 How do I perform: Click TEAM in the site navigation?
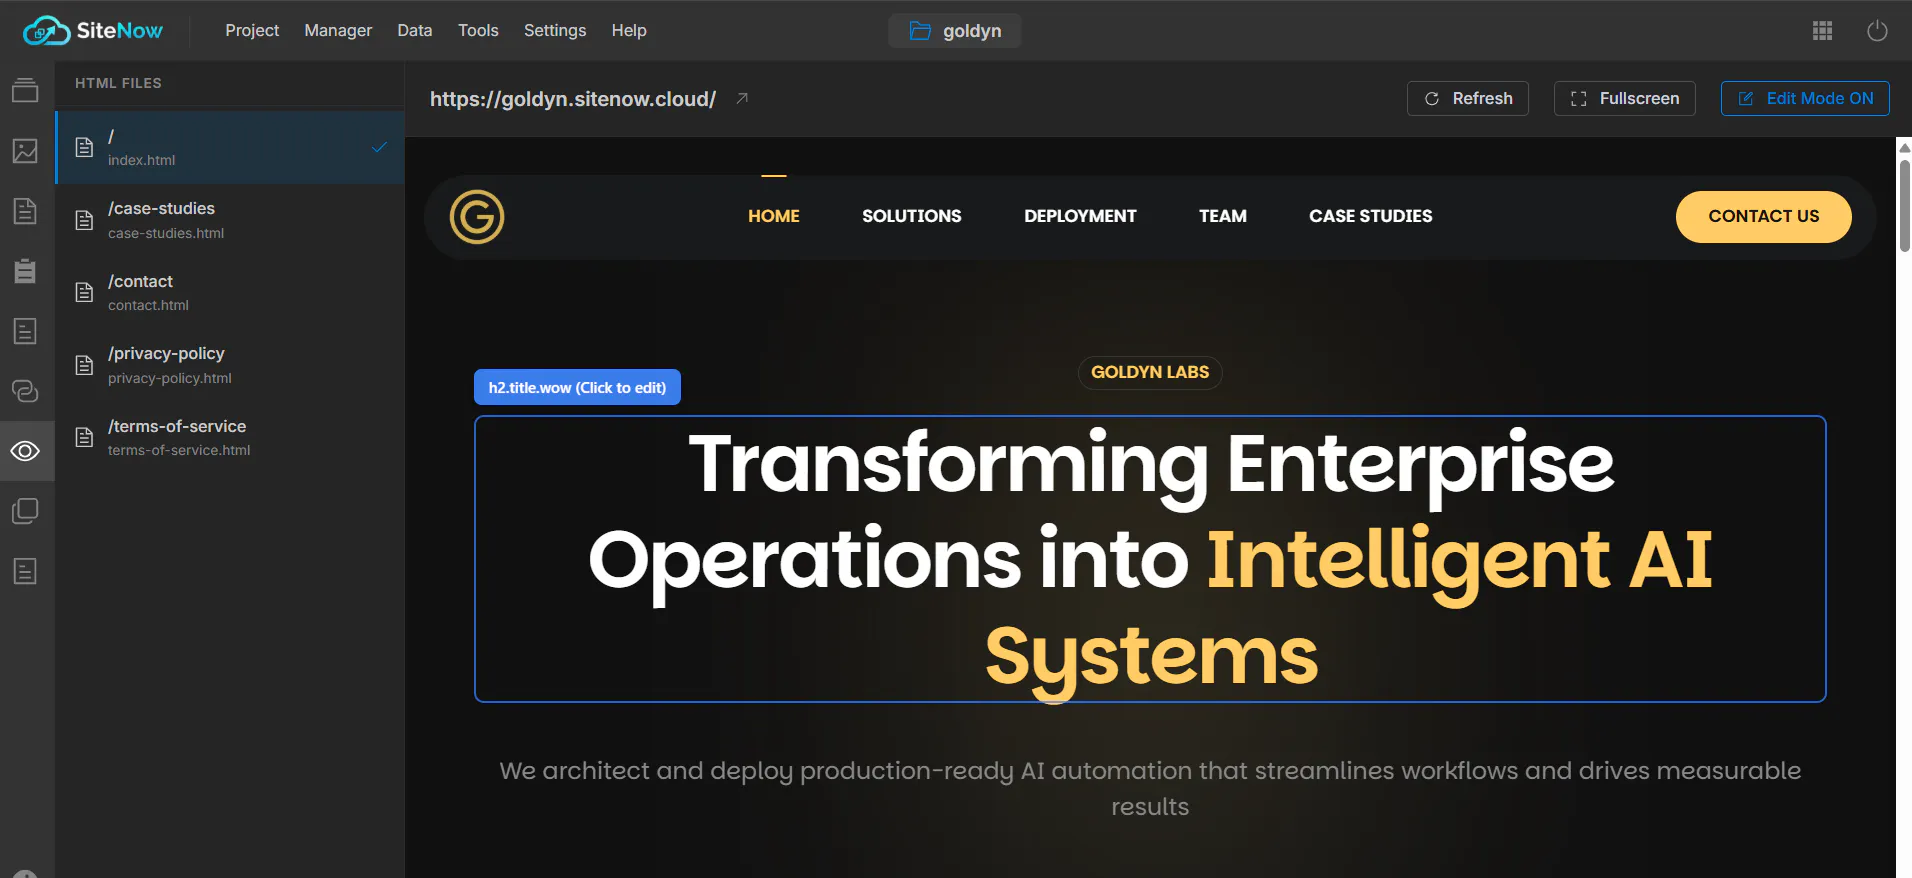1223,216
